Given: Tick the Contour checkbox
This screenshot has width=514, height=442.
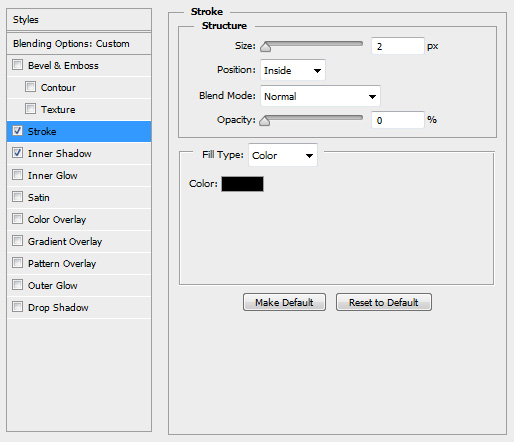Looking at the screenshot, I should [x=30, y=87].
